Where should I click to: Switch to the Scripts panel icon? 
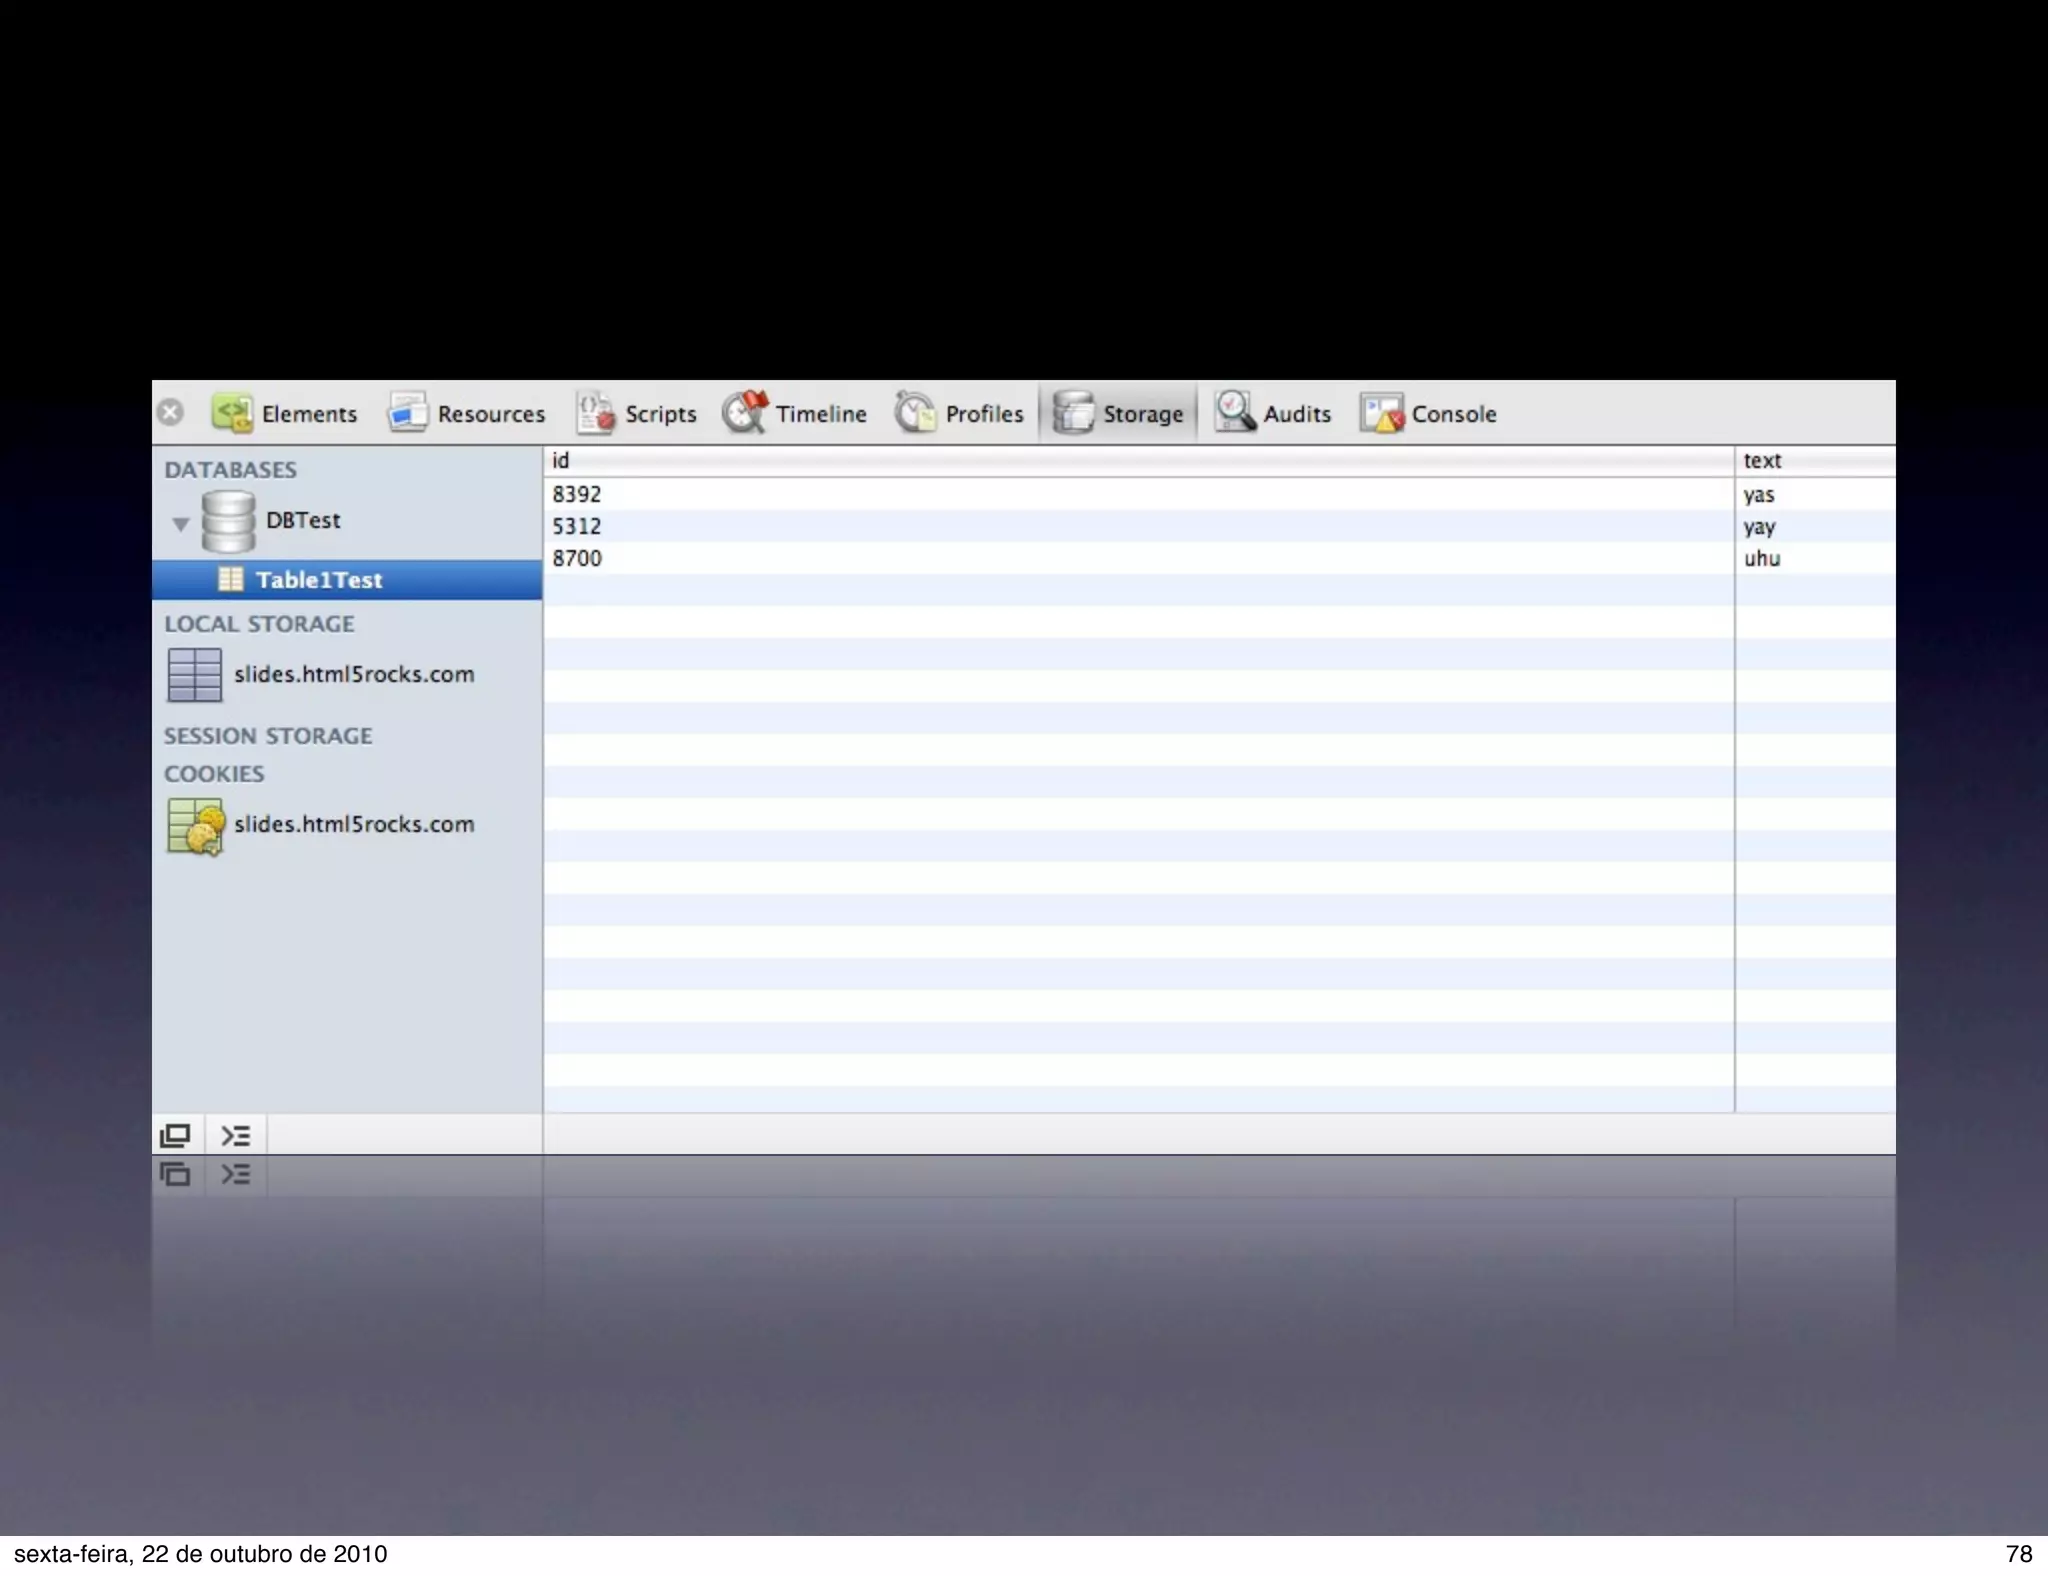[x=596, y=413]
